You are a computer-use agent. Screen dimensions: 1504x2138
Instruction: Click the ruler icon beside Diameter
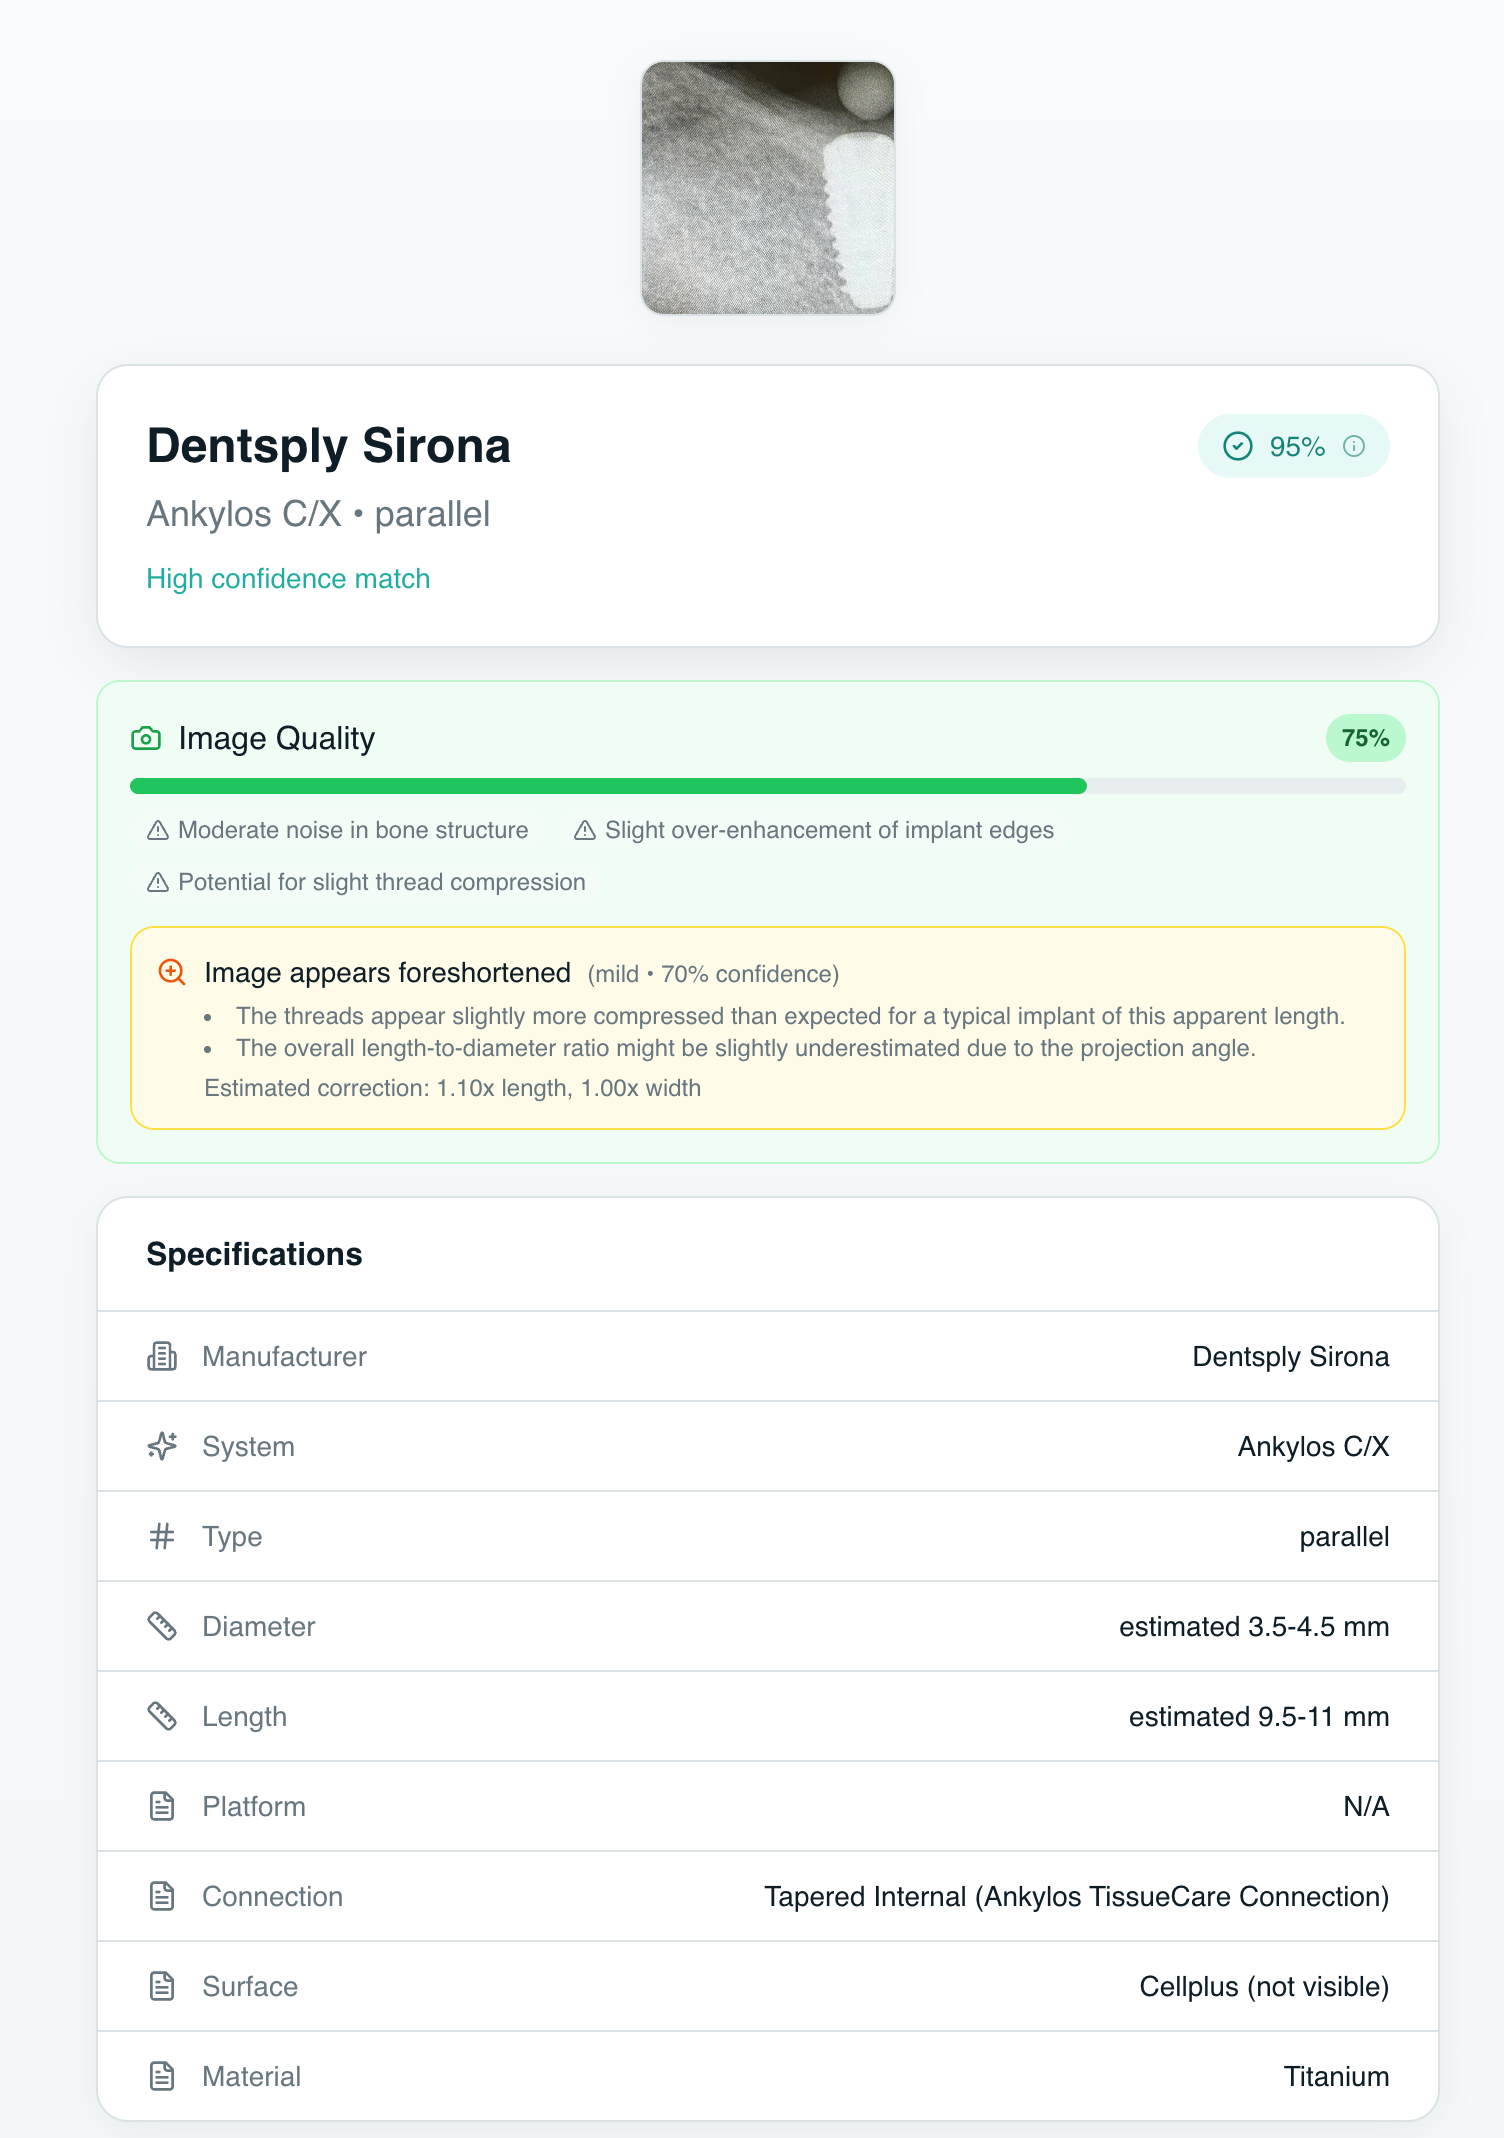click(x=162, y=1626)
